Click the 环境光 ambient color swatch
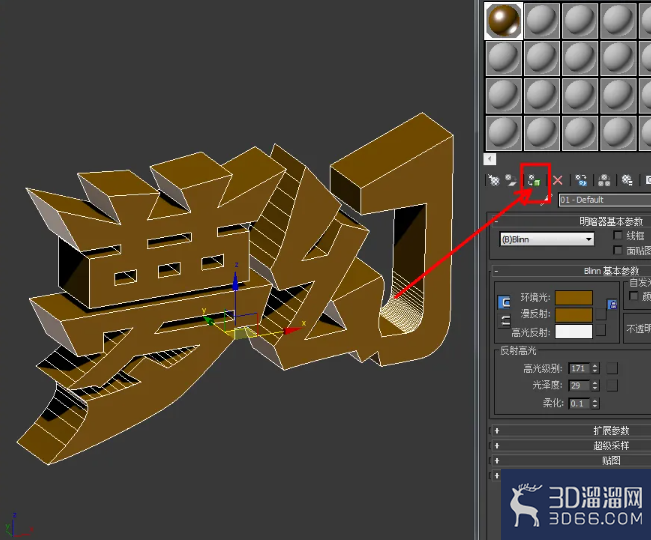651x540 pixels. 574,297
